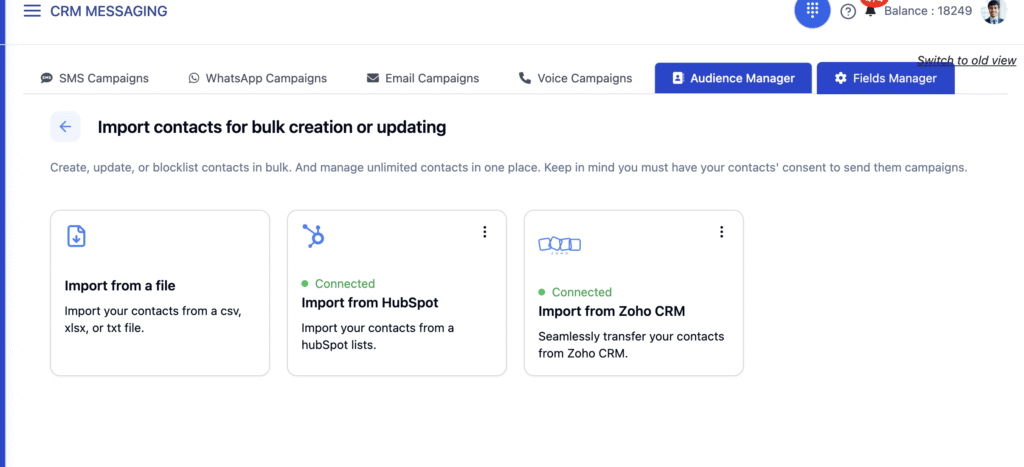1024x467 pixels.
Task: Select the HubSpot logo icon
Action: pos(313,236)
